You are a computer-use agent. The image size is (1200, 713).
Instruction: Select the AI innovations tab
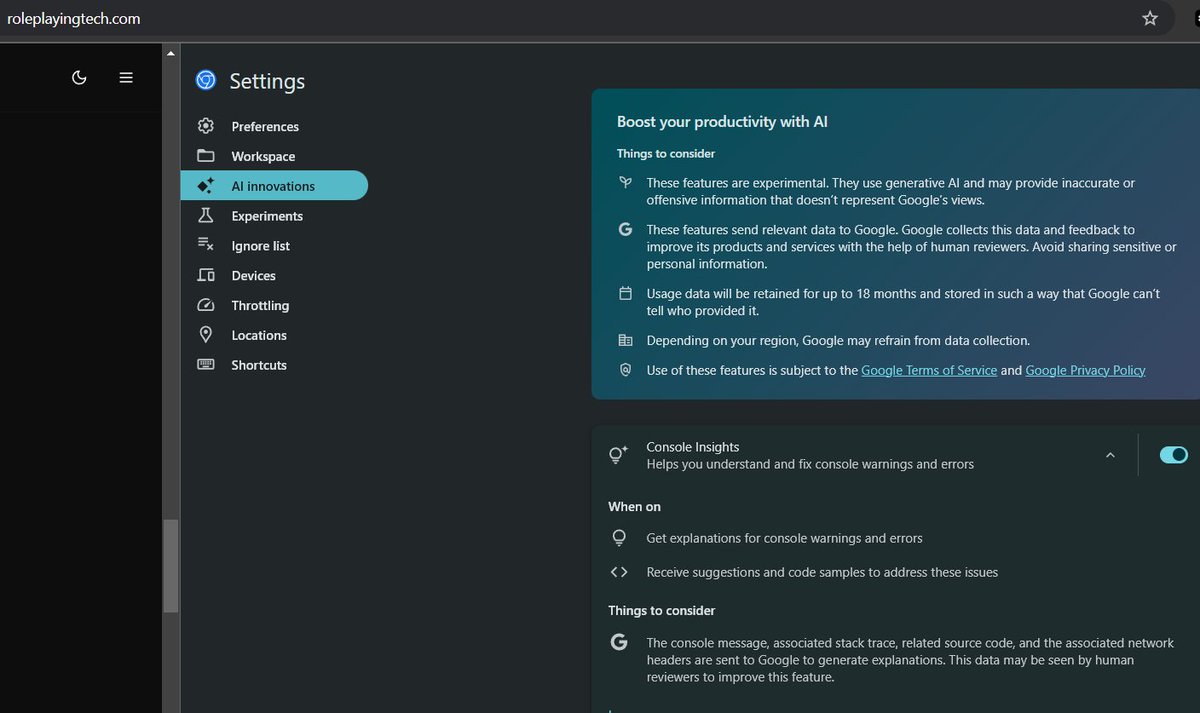274,186
